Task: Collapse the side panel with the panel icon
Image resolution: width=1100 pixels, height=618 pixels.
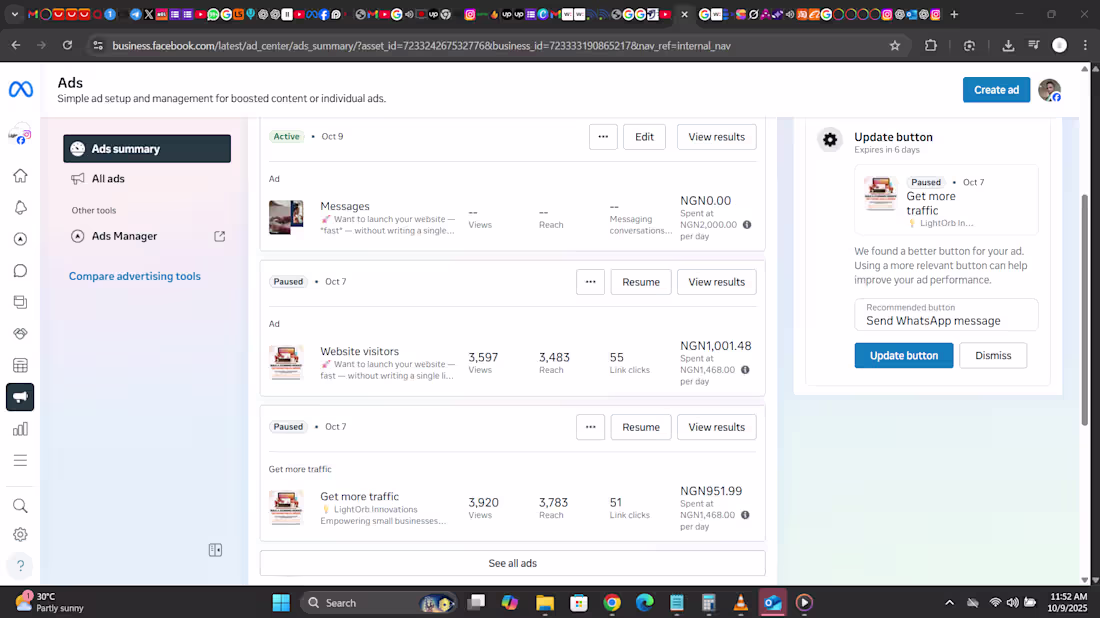Action: 215,550
